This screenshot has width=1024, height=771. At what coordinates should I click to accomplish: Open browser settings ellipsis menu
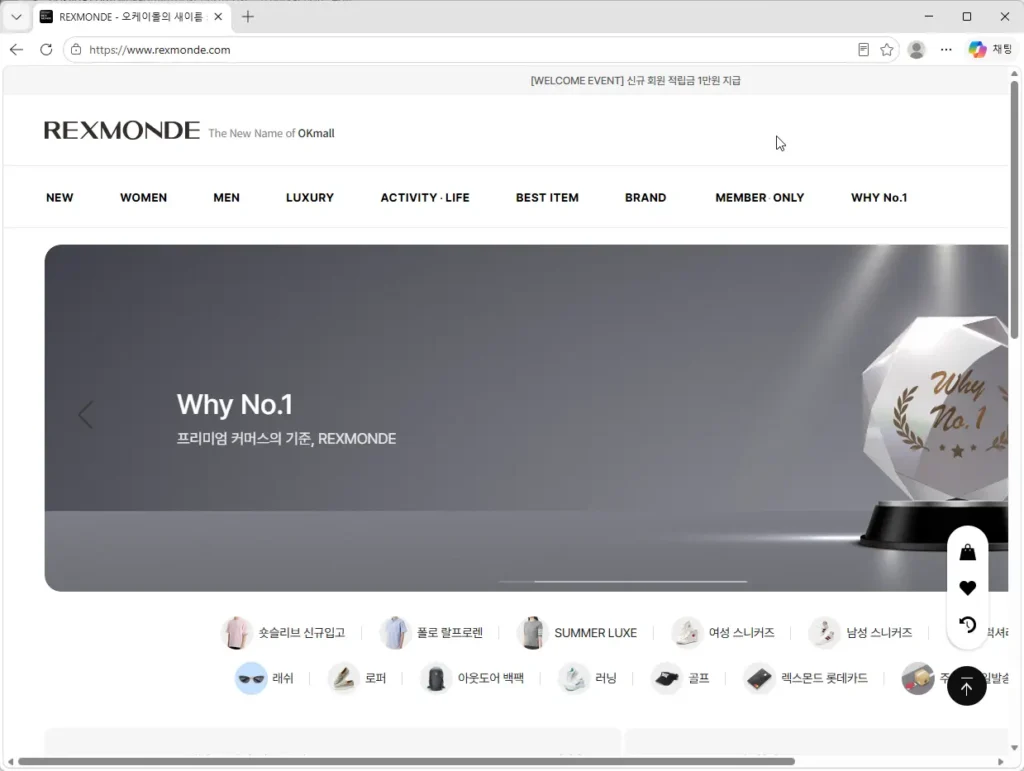click(x=946, y=50)
